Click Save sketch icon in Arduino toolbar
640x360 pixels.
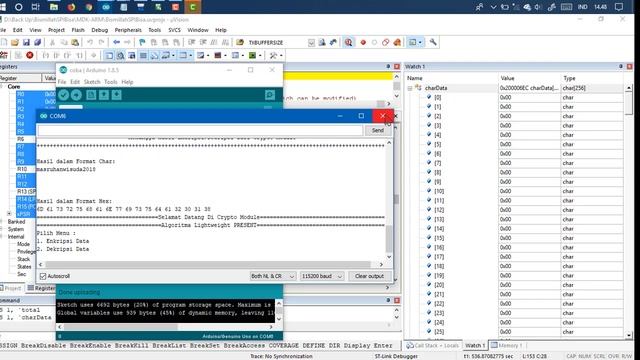117,95
